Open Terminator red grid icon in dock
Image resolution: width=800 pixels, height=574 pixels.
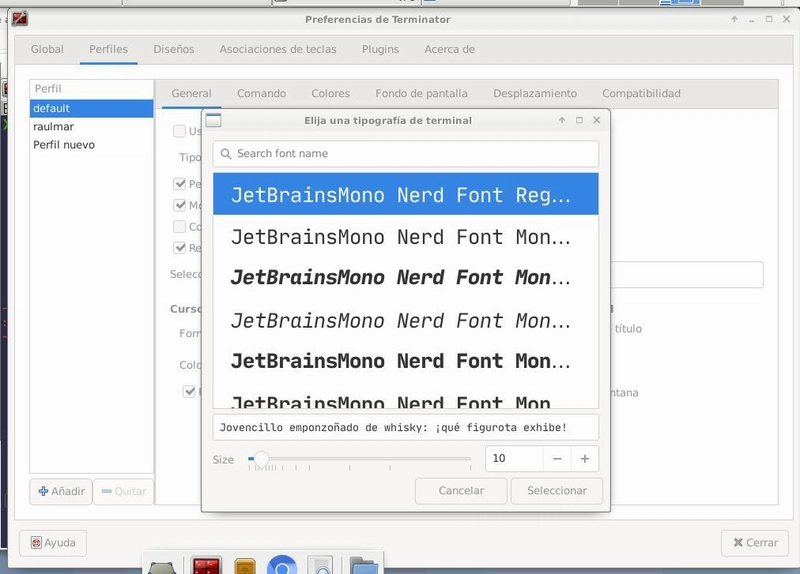pos(207,565)
